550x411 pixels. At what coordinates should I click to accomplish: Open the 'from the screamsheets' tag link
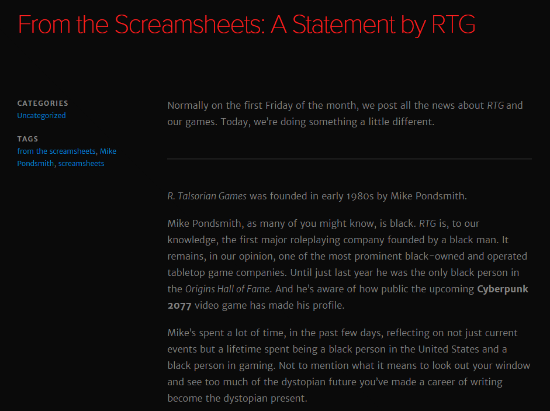[56, 151]
